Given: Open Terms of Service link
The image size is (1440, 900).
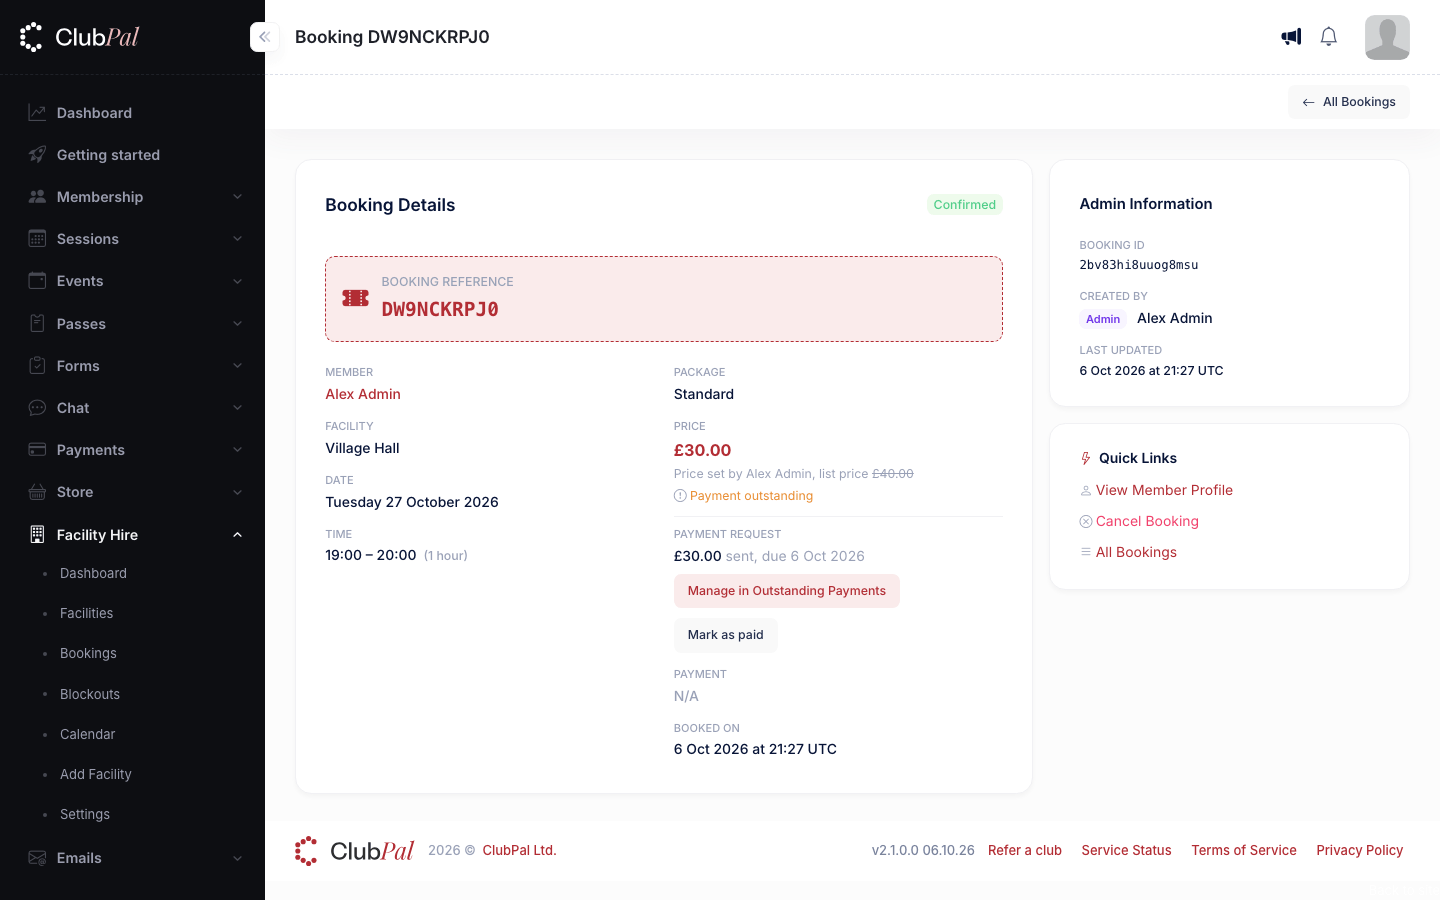Looking at the screenshot, I should 1244,850.
